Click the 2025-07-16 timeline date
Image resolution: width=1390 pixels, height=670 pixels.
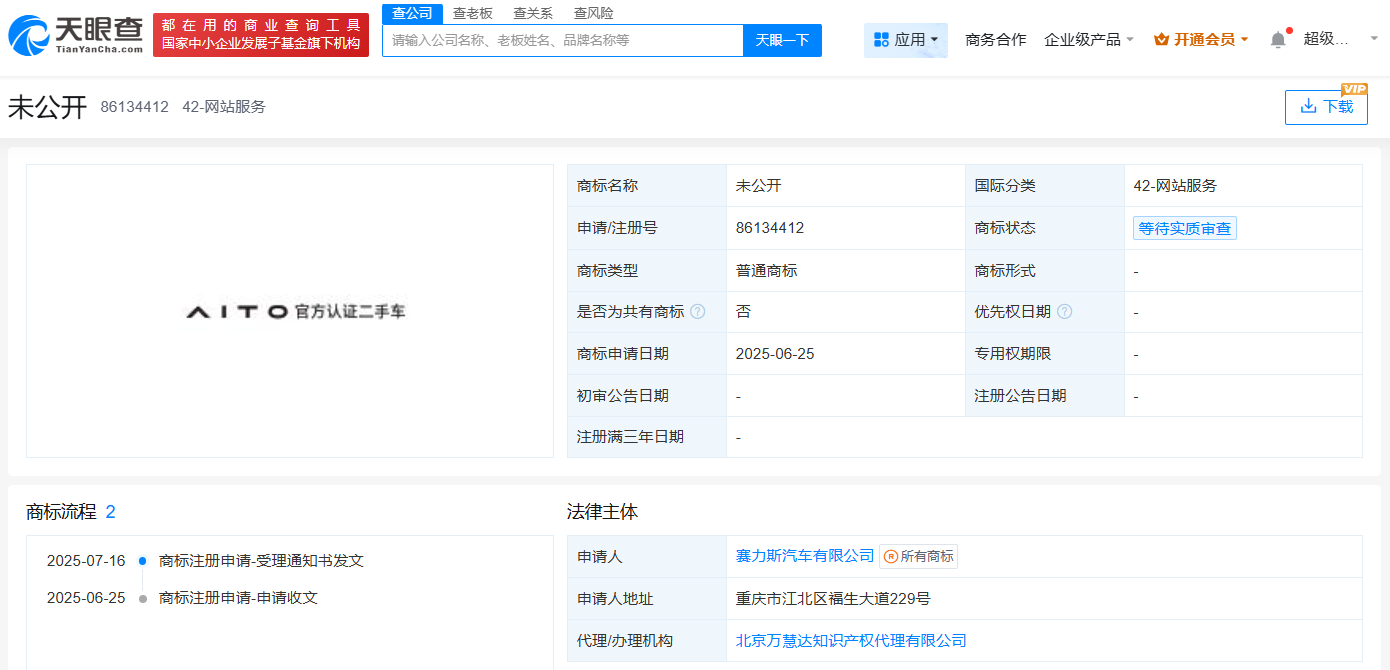86,561
